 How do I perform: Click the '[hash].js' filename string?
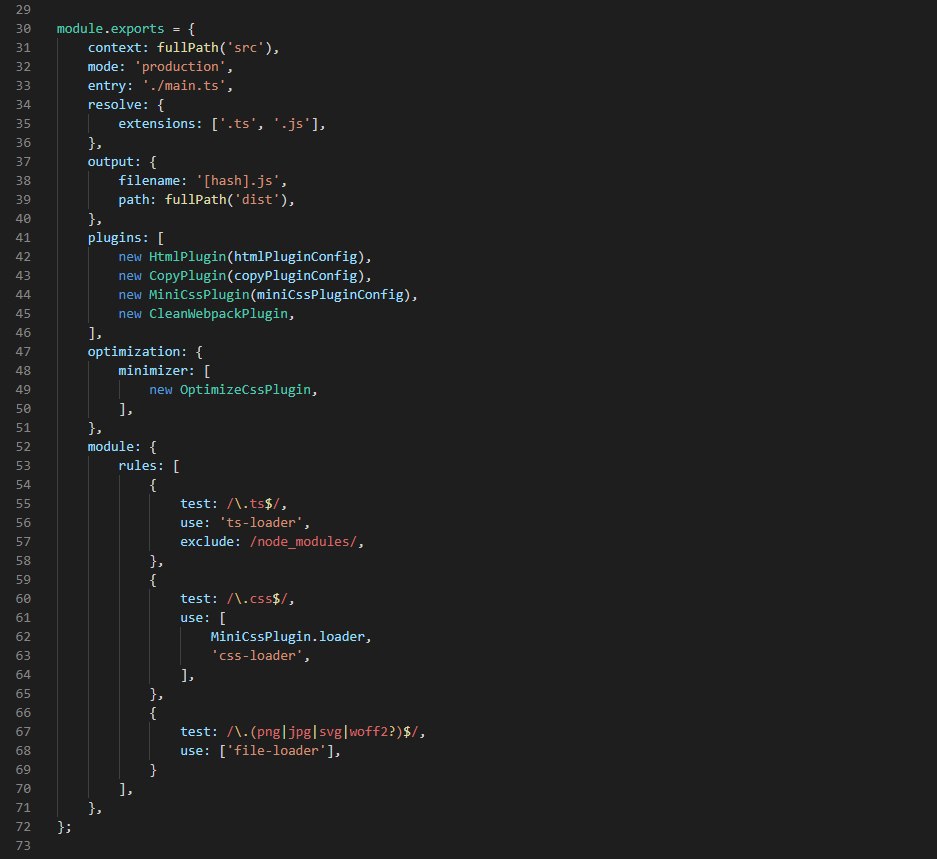click(x=238, y=181)
